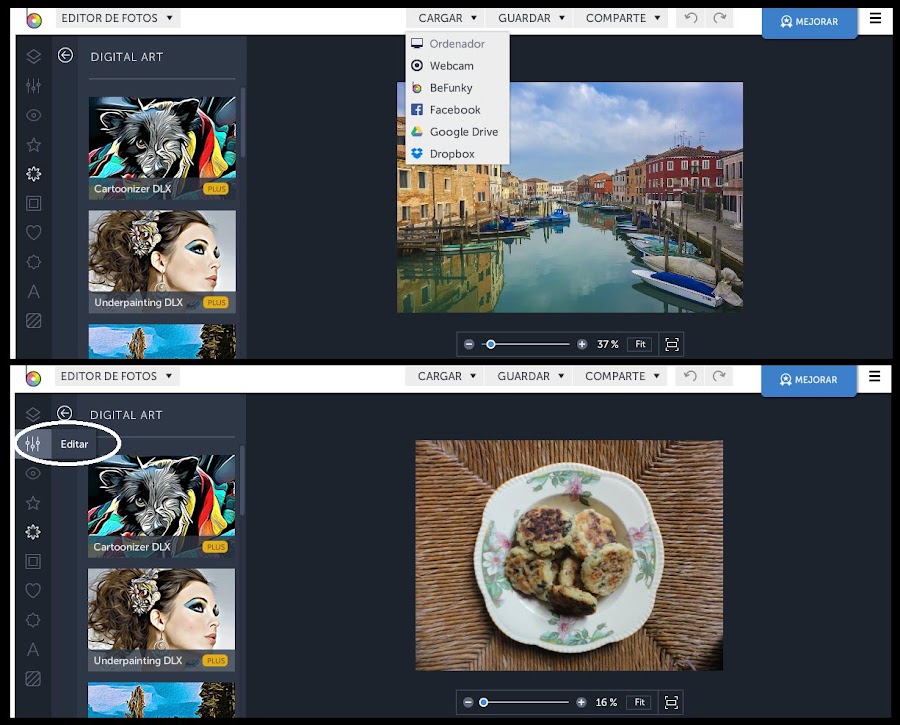The image size is (900, 725).
Task: Choose Facebook from Cargar menu
Action: point(457,110)
